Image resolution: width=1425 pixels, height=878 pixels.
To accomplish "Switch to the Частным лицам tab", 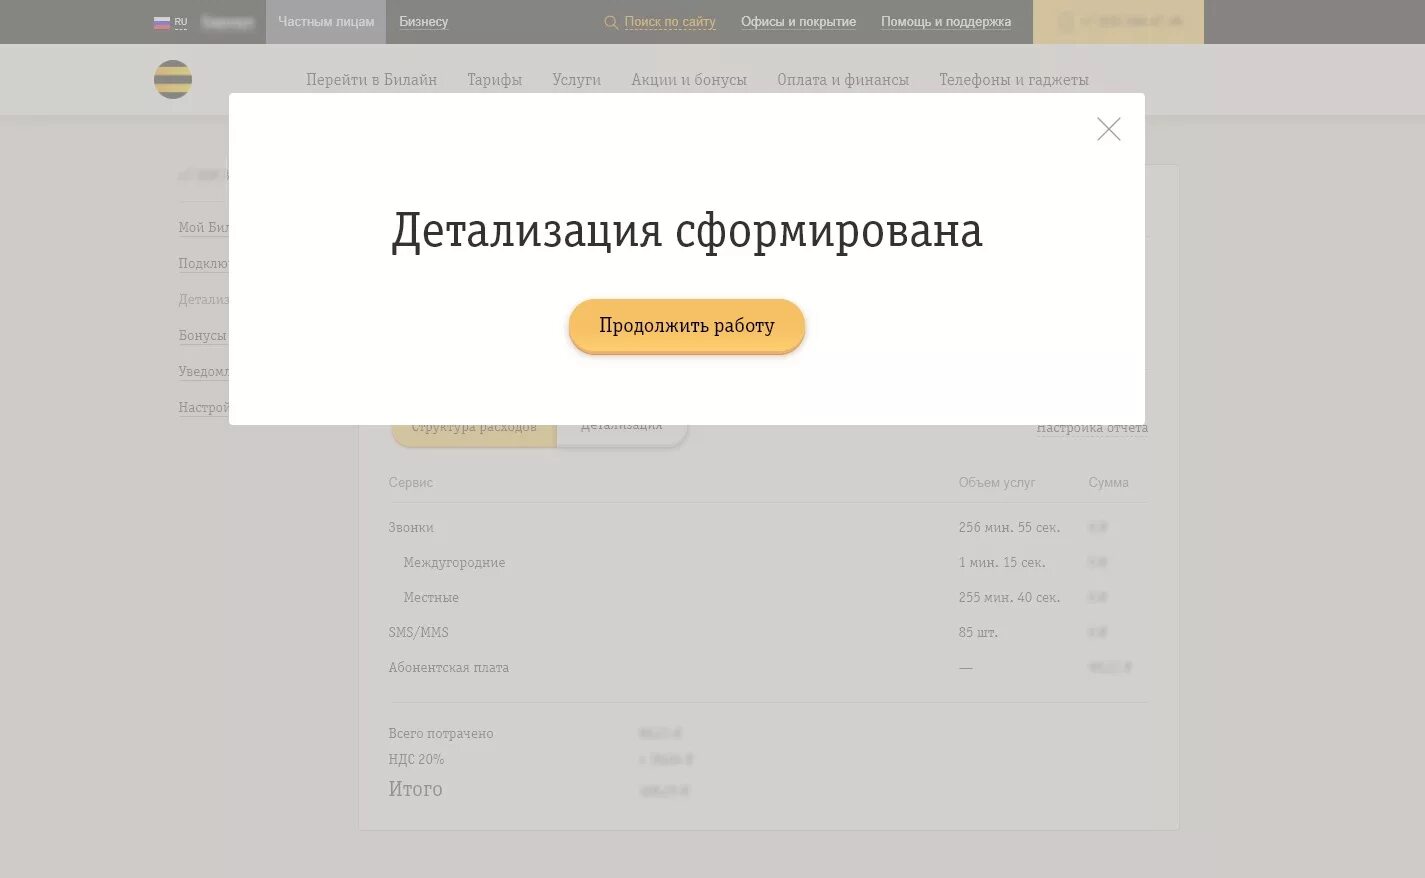I will pyautogui.click(x=325, y=21).
